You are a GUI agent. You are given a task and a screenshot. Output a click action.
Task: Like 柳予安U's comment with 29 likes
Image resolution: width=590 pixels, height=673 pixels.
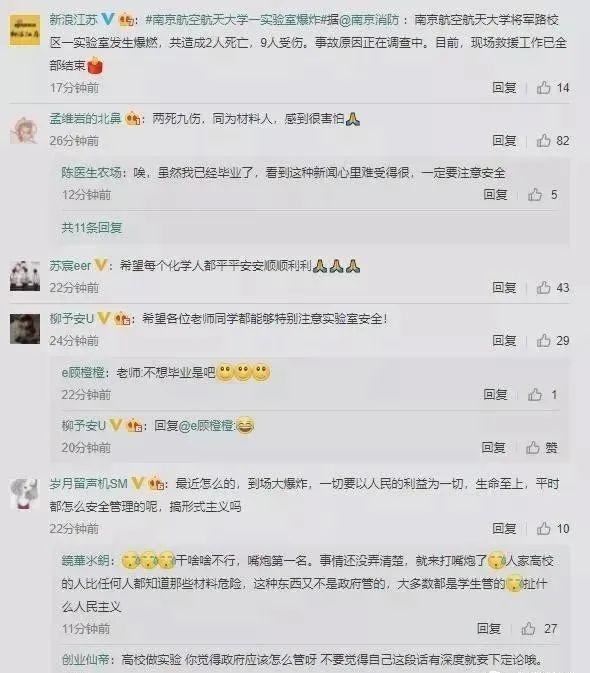[543, 340]
